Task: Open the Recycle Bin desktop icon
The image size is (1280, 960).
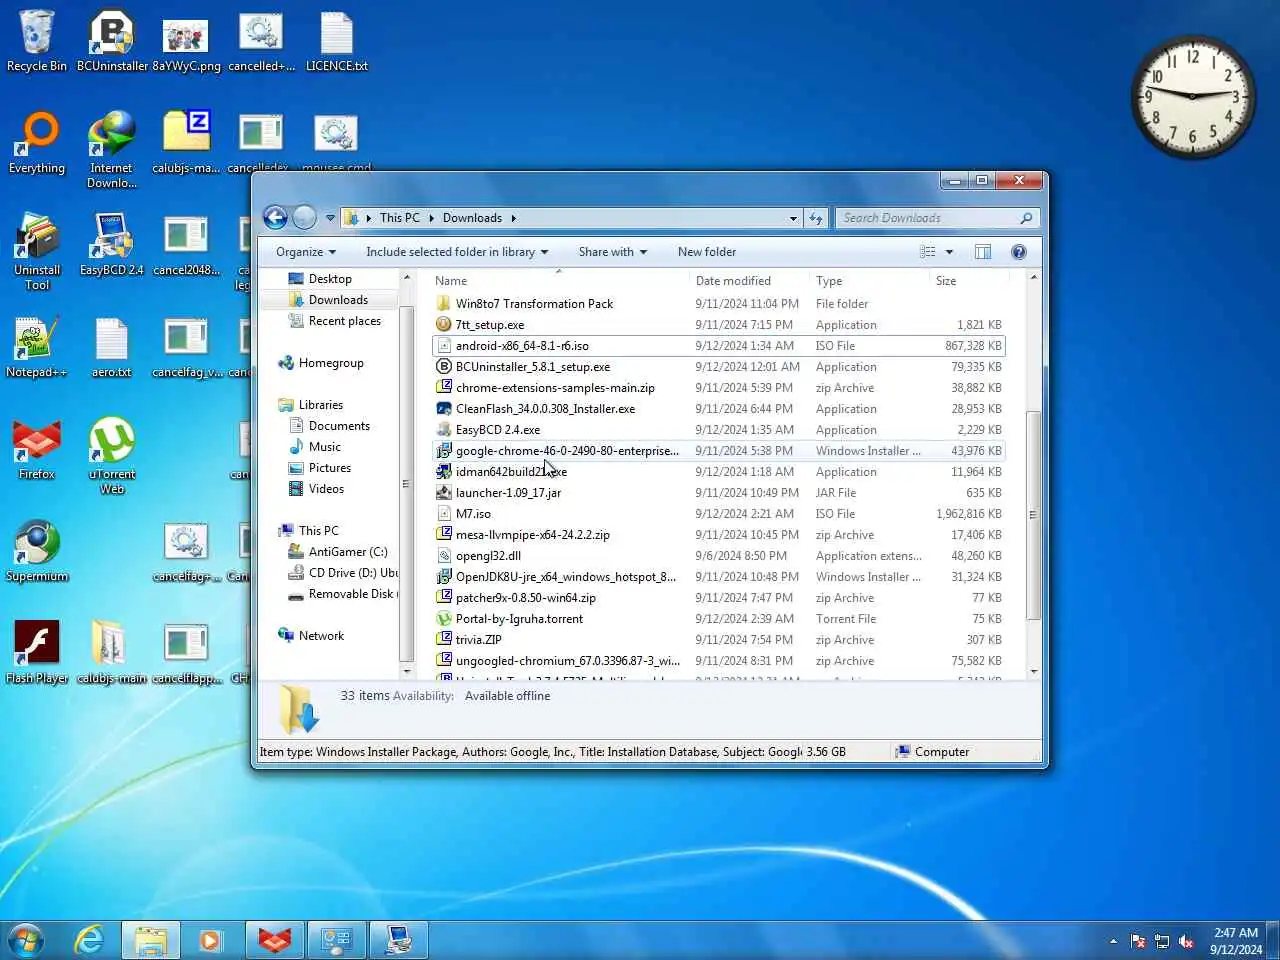Action: pos(37,41)
